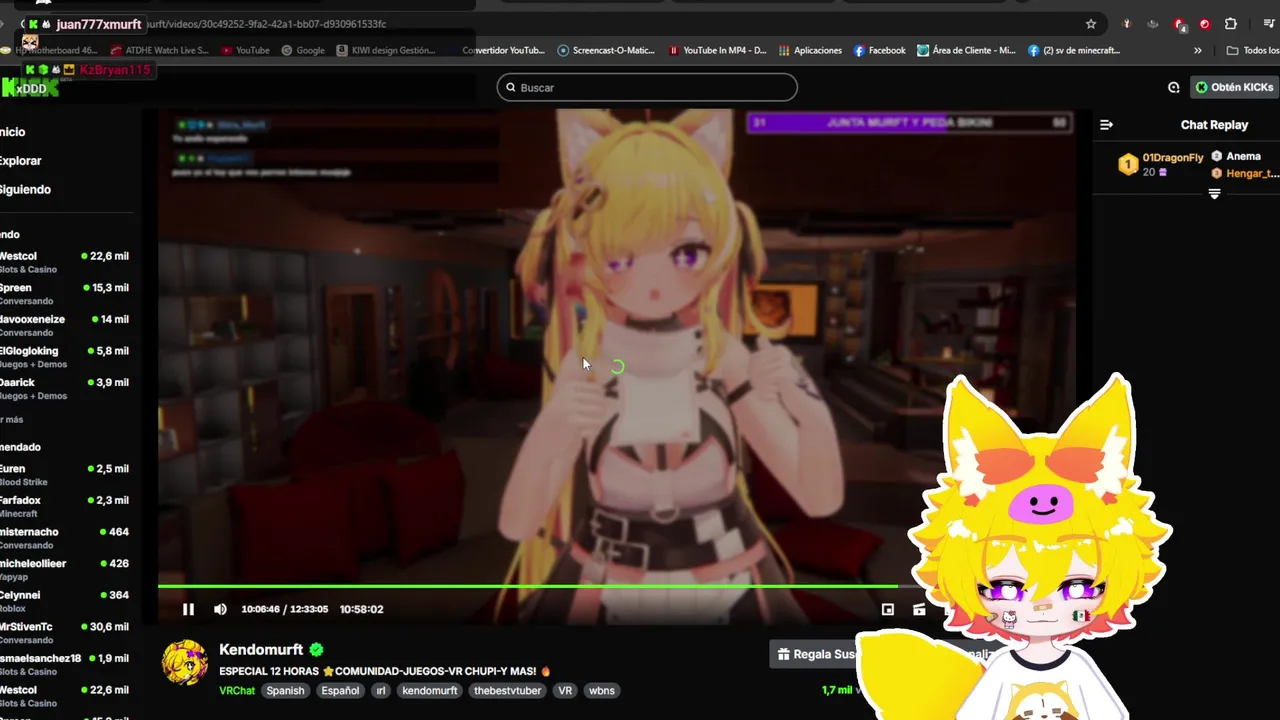
Task: Open misternacho channel in sidebar
Action: coord(65,538)
